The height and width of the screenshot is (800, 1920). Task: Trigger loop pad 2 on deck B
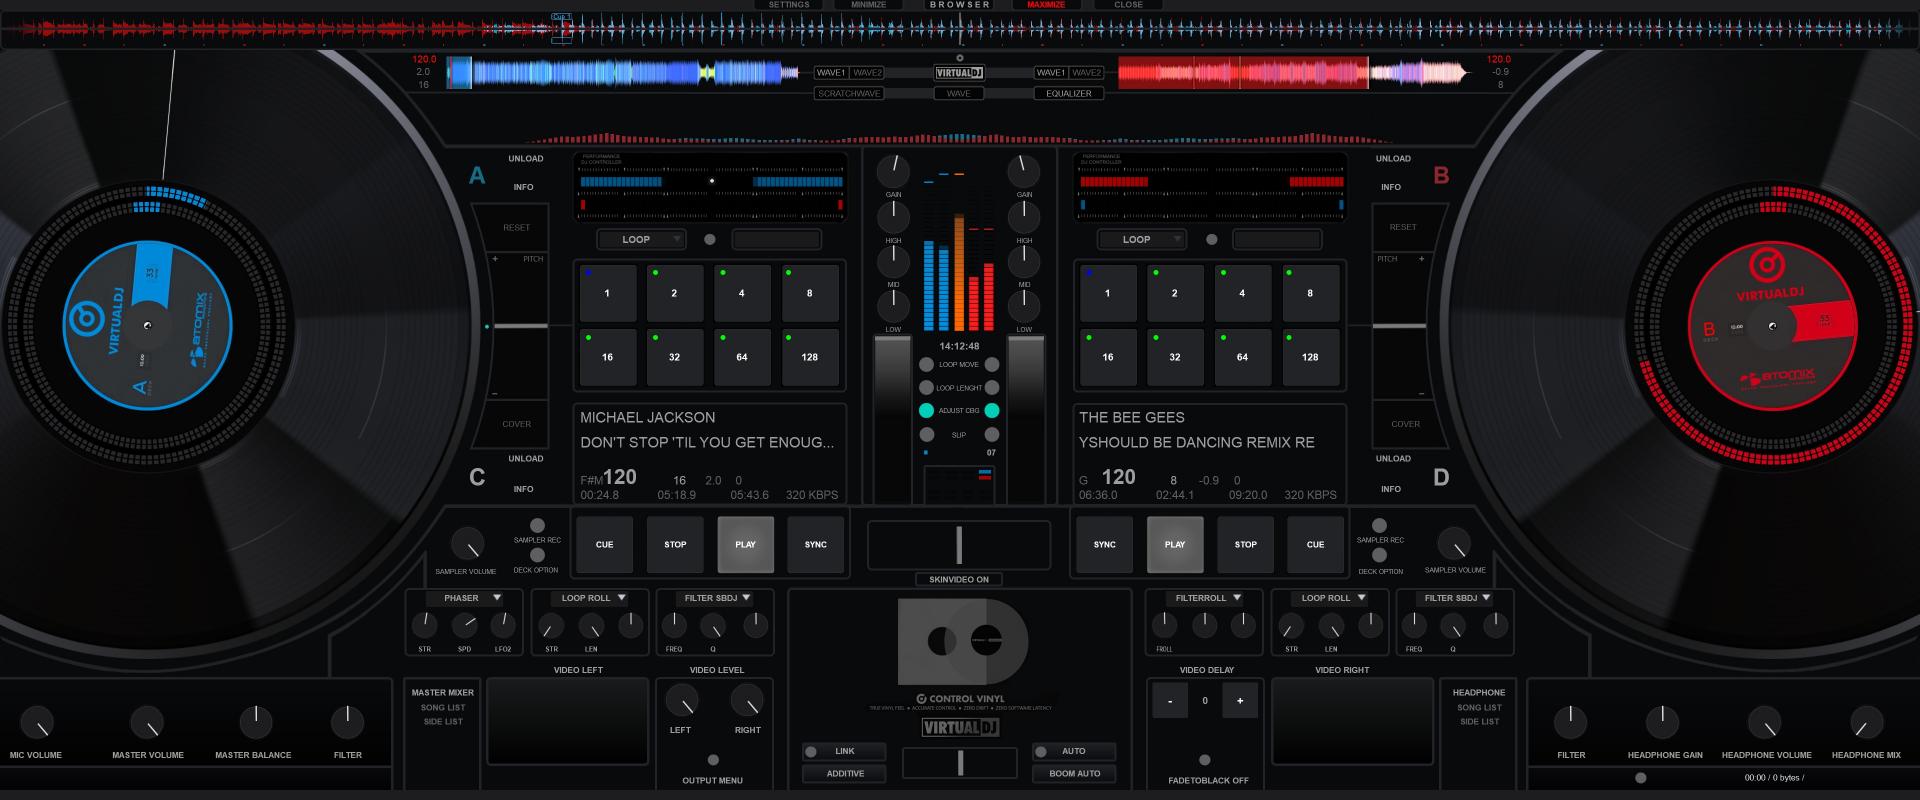click(1174, 293)
